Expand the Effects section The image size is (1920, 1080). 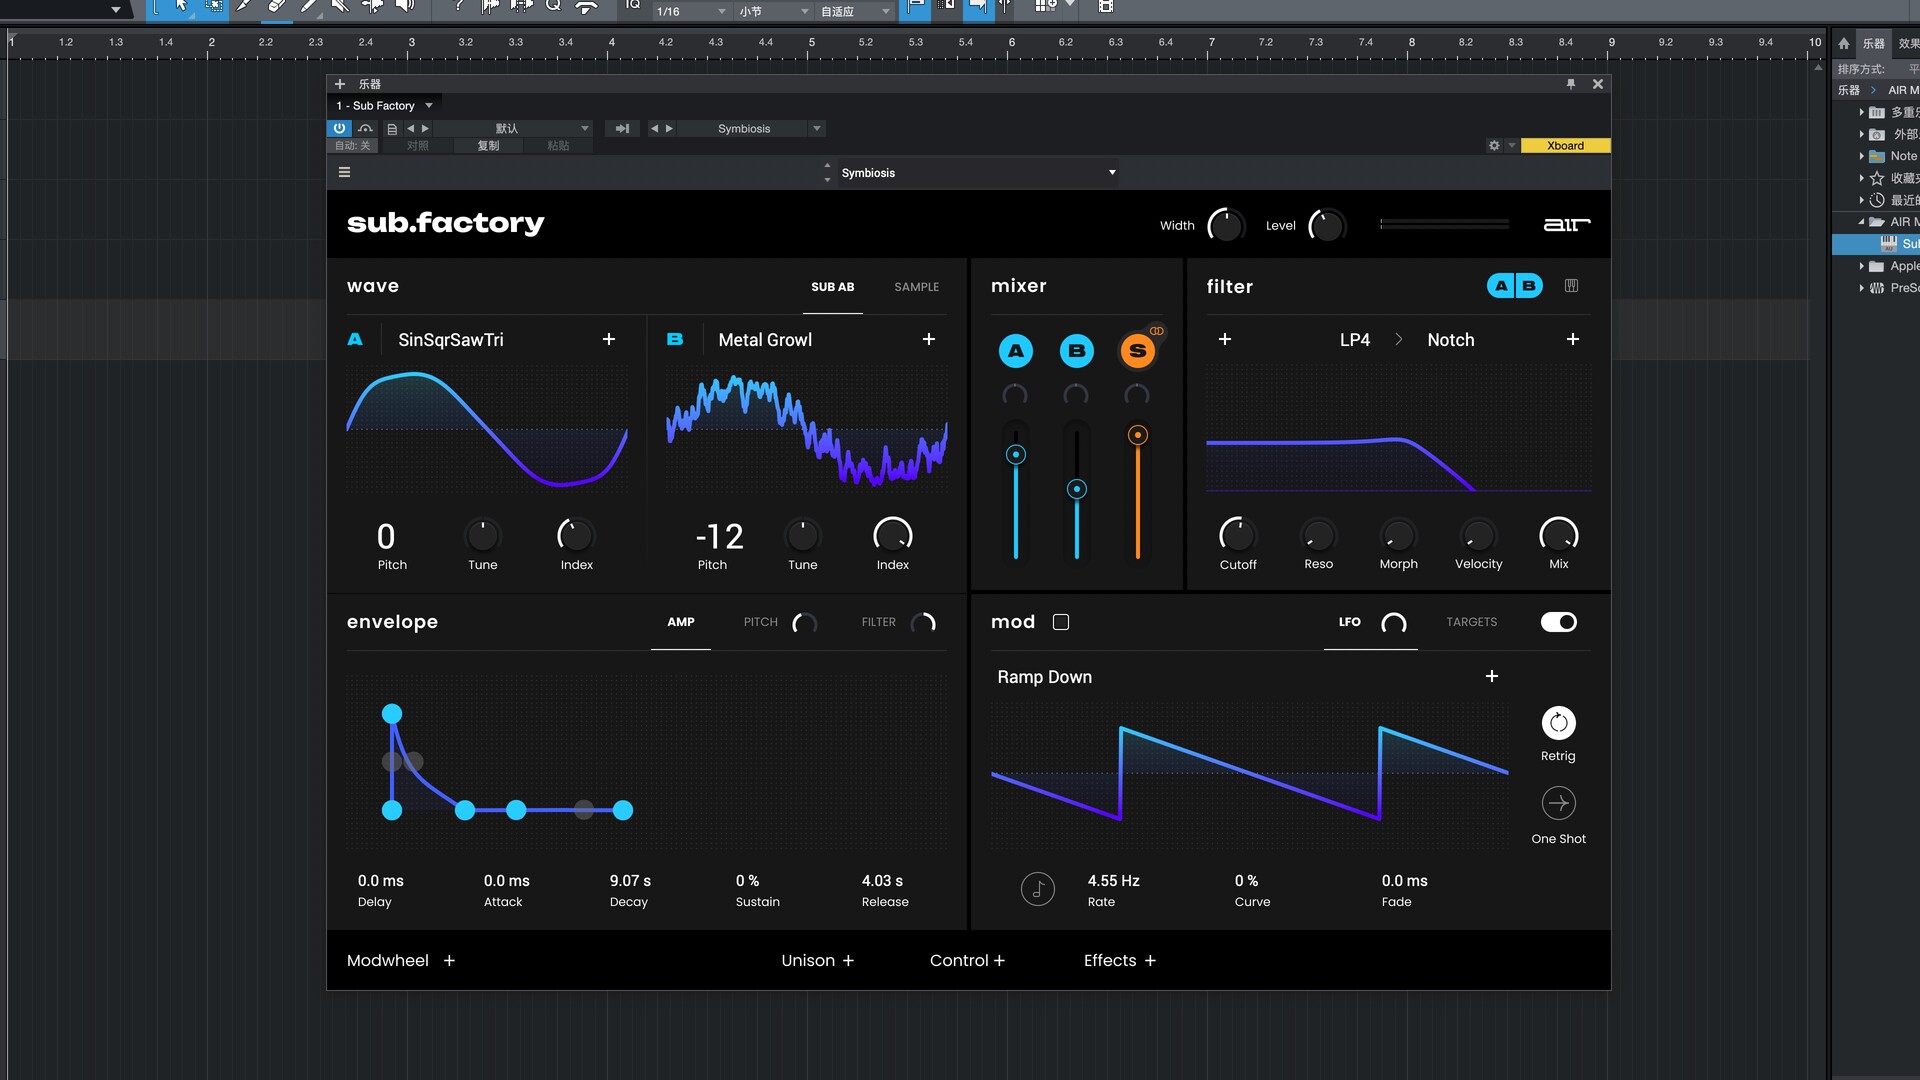click(x=1120, y=960)
